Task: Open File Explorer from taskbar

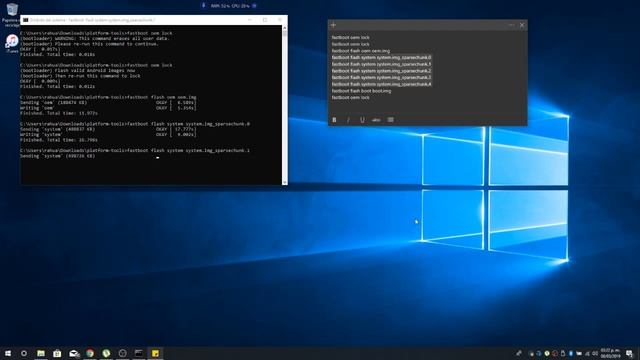Action: [x=41, y=353]
